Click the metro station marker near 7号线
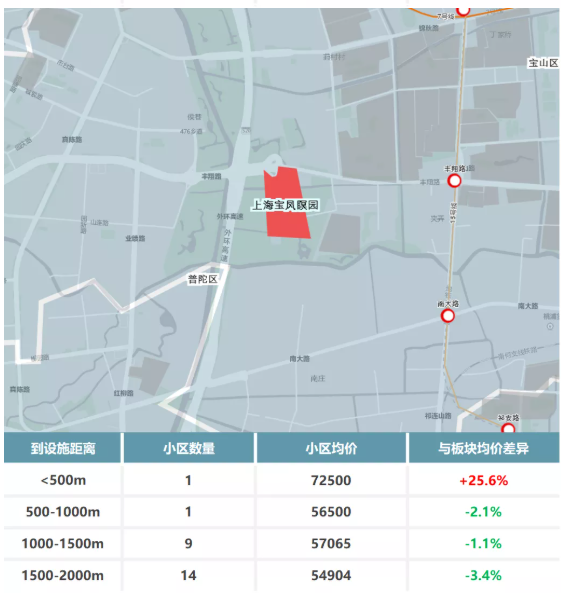This screenshot has height=595, width=564. pyautogui.click(x=463, y=11)
